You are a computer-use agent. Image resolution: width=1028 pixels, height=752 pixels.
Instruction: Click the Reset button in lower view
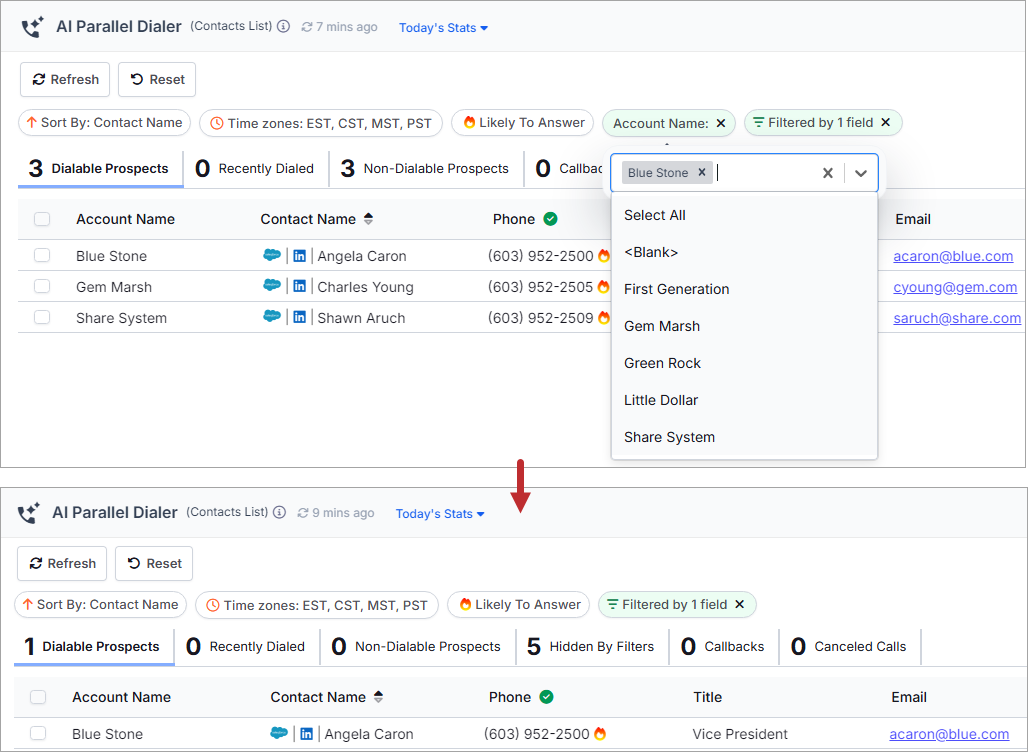click(x=154, y=563)
